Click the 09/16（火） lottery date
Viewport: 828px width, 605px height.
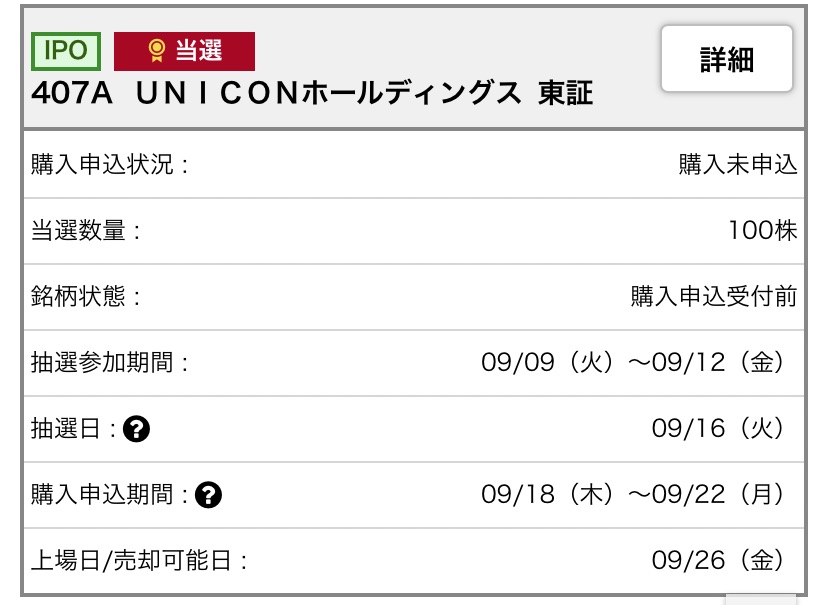tap(718, 429)
